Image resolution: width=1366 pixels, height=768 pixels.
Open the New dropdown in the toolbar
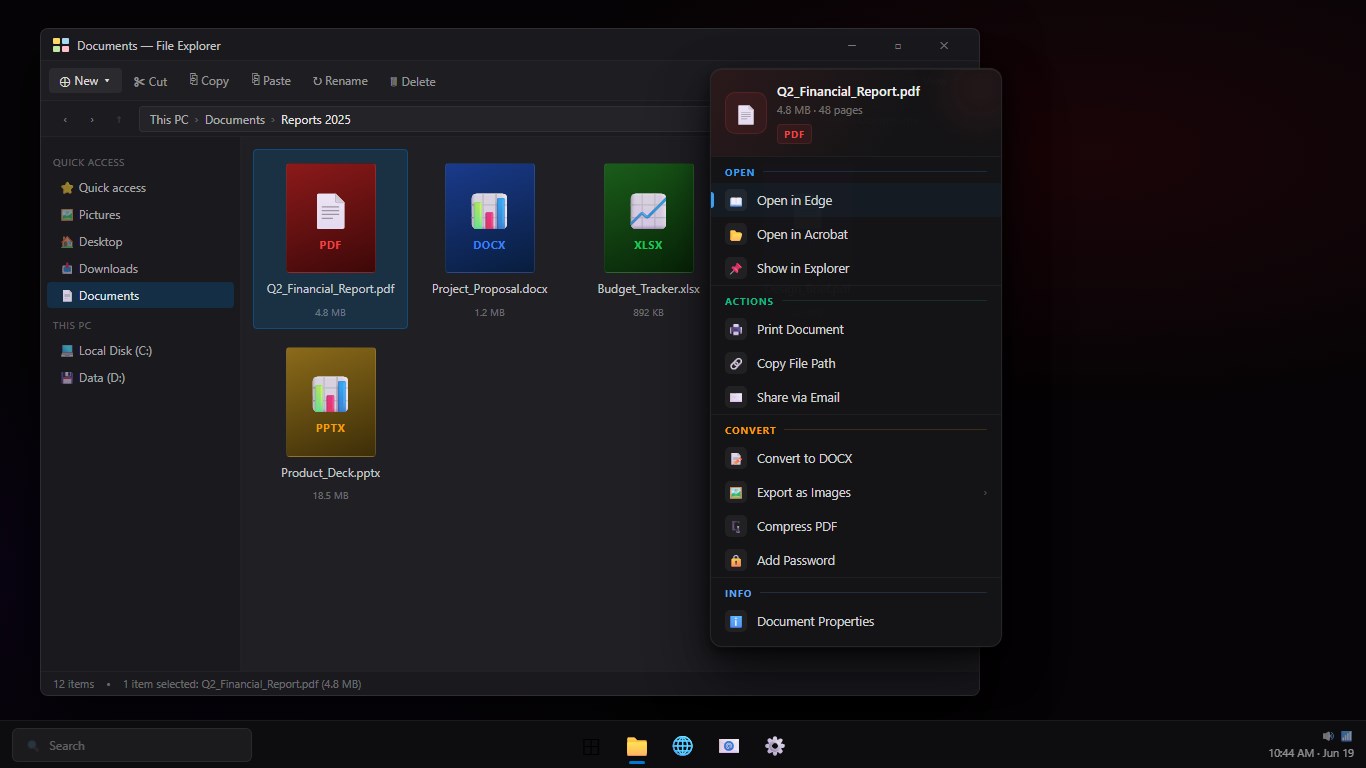[85, 81]
